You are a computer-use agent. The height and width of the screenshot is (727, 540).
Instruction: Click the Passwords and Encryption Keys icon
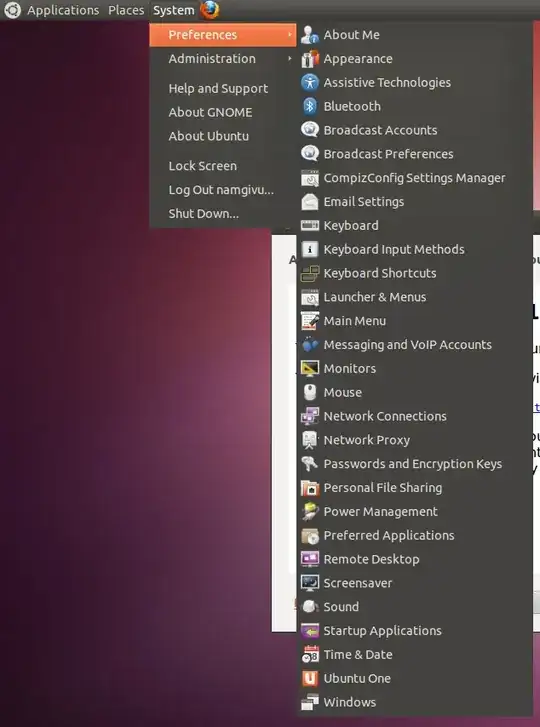click(310, 464)
